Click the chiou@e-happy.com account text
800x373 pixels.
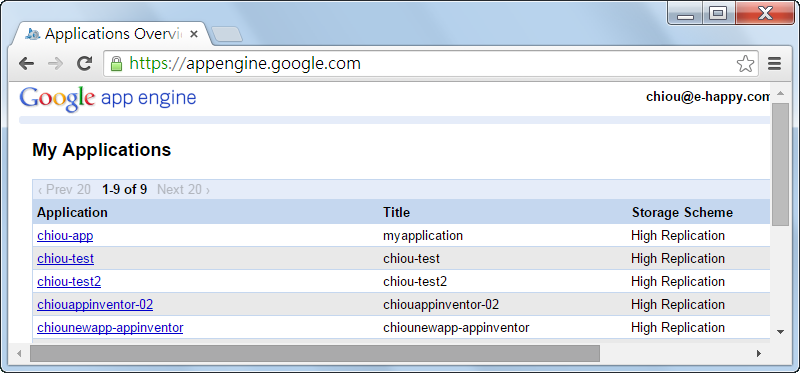708,97
